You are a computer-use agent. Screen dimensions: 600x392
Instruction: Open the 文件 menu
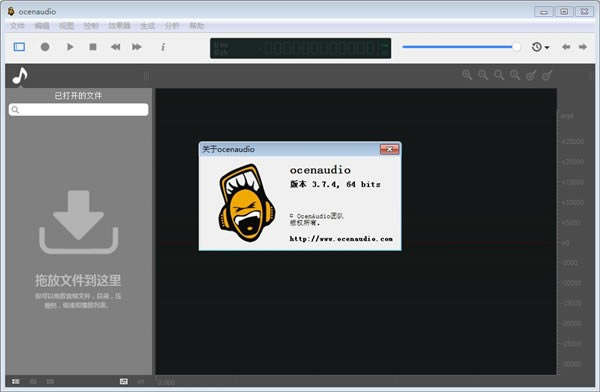(17, 26)
